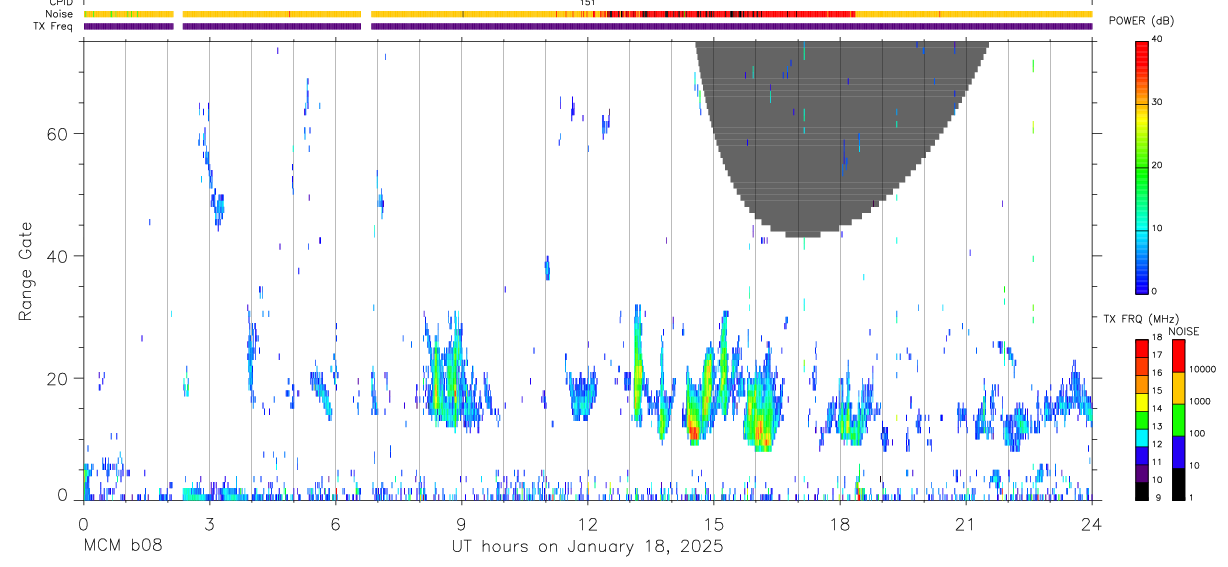Click the red strong echo near 14.5 UT
The height and width of the screenshot is (567, 1228).
692,432
